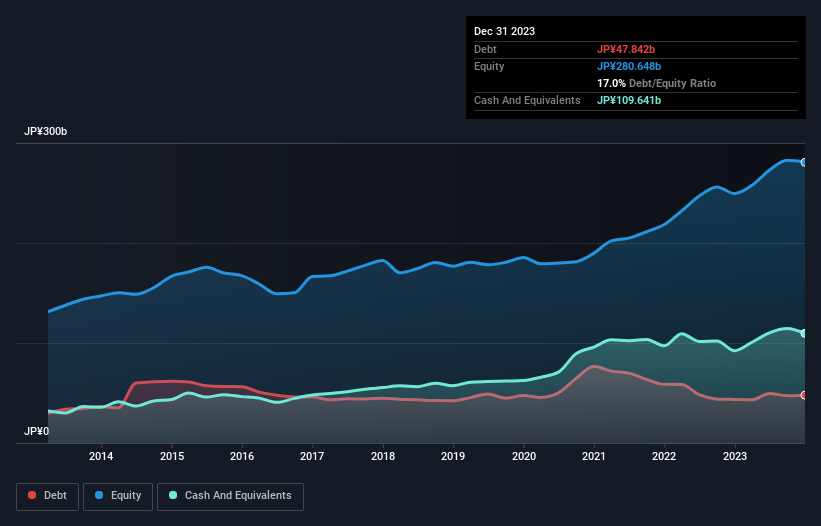Click the 2016 x-axis label
Image resolution: width=821 pixels, height=526 pixels.
(242, 456)
